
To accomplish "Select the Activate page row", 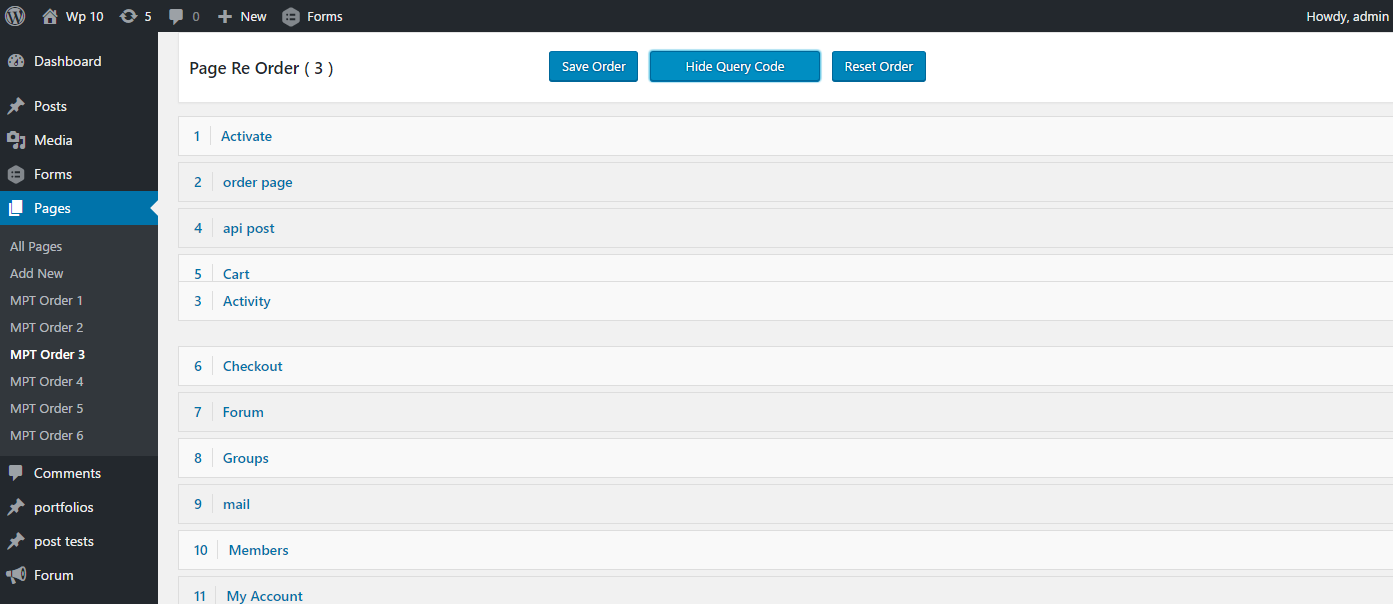I will coord(785,136).
